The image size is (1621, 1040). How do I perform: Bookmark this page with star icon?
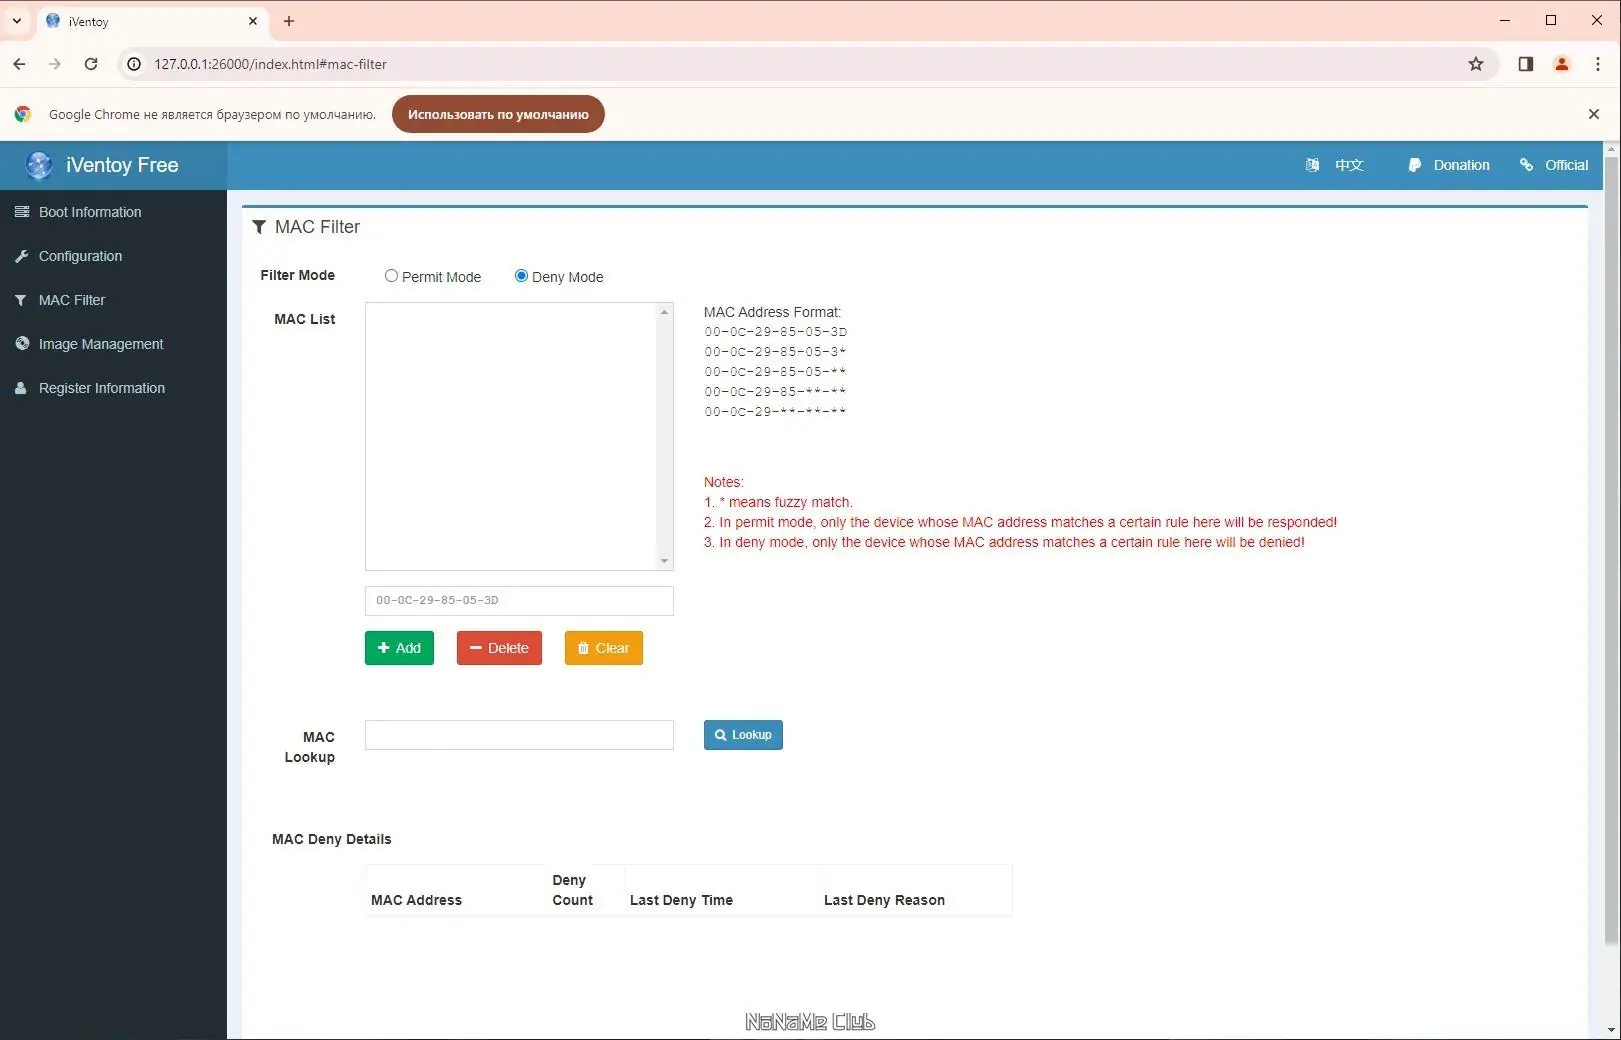[1476, 64]
